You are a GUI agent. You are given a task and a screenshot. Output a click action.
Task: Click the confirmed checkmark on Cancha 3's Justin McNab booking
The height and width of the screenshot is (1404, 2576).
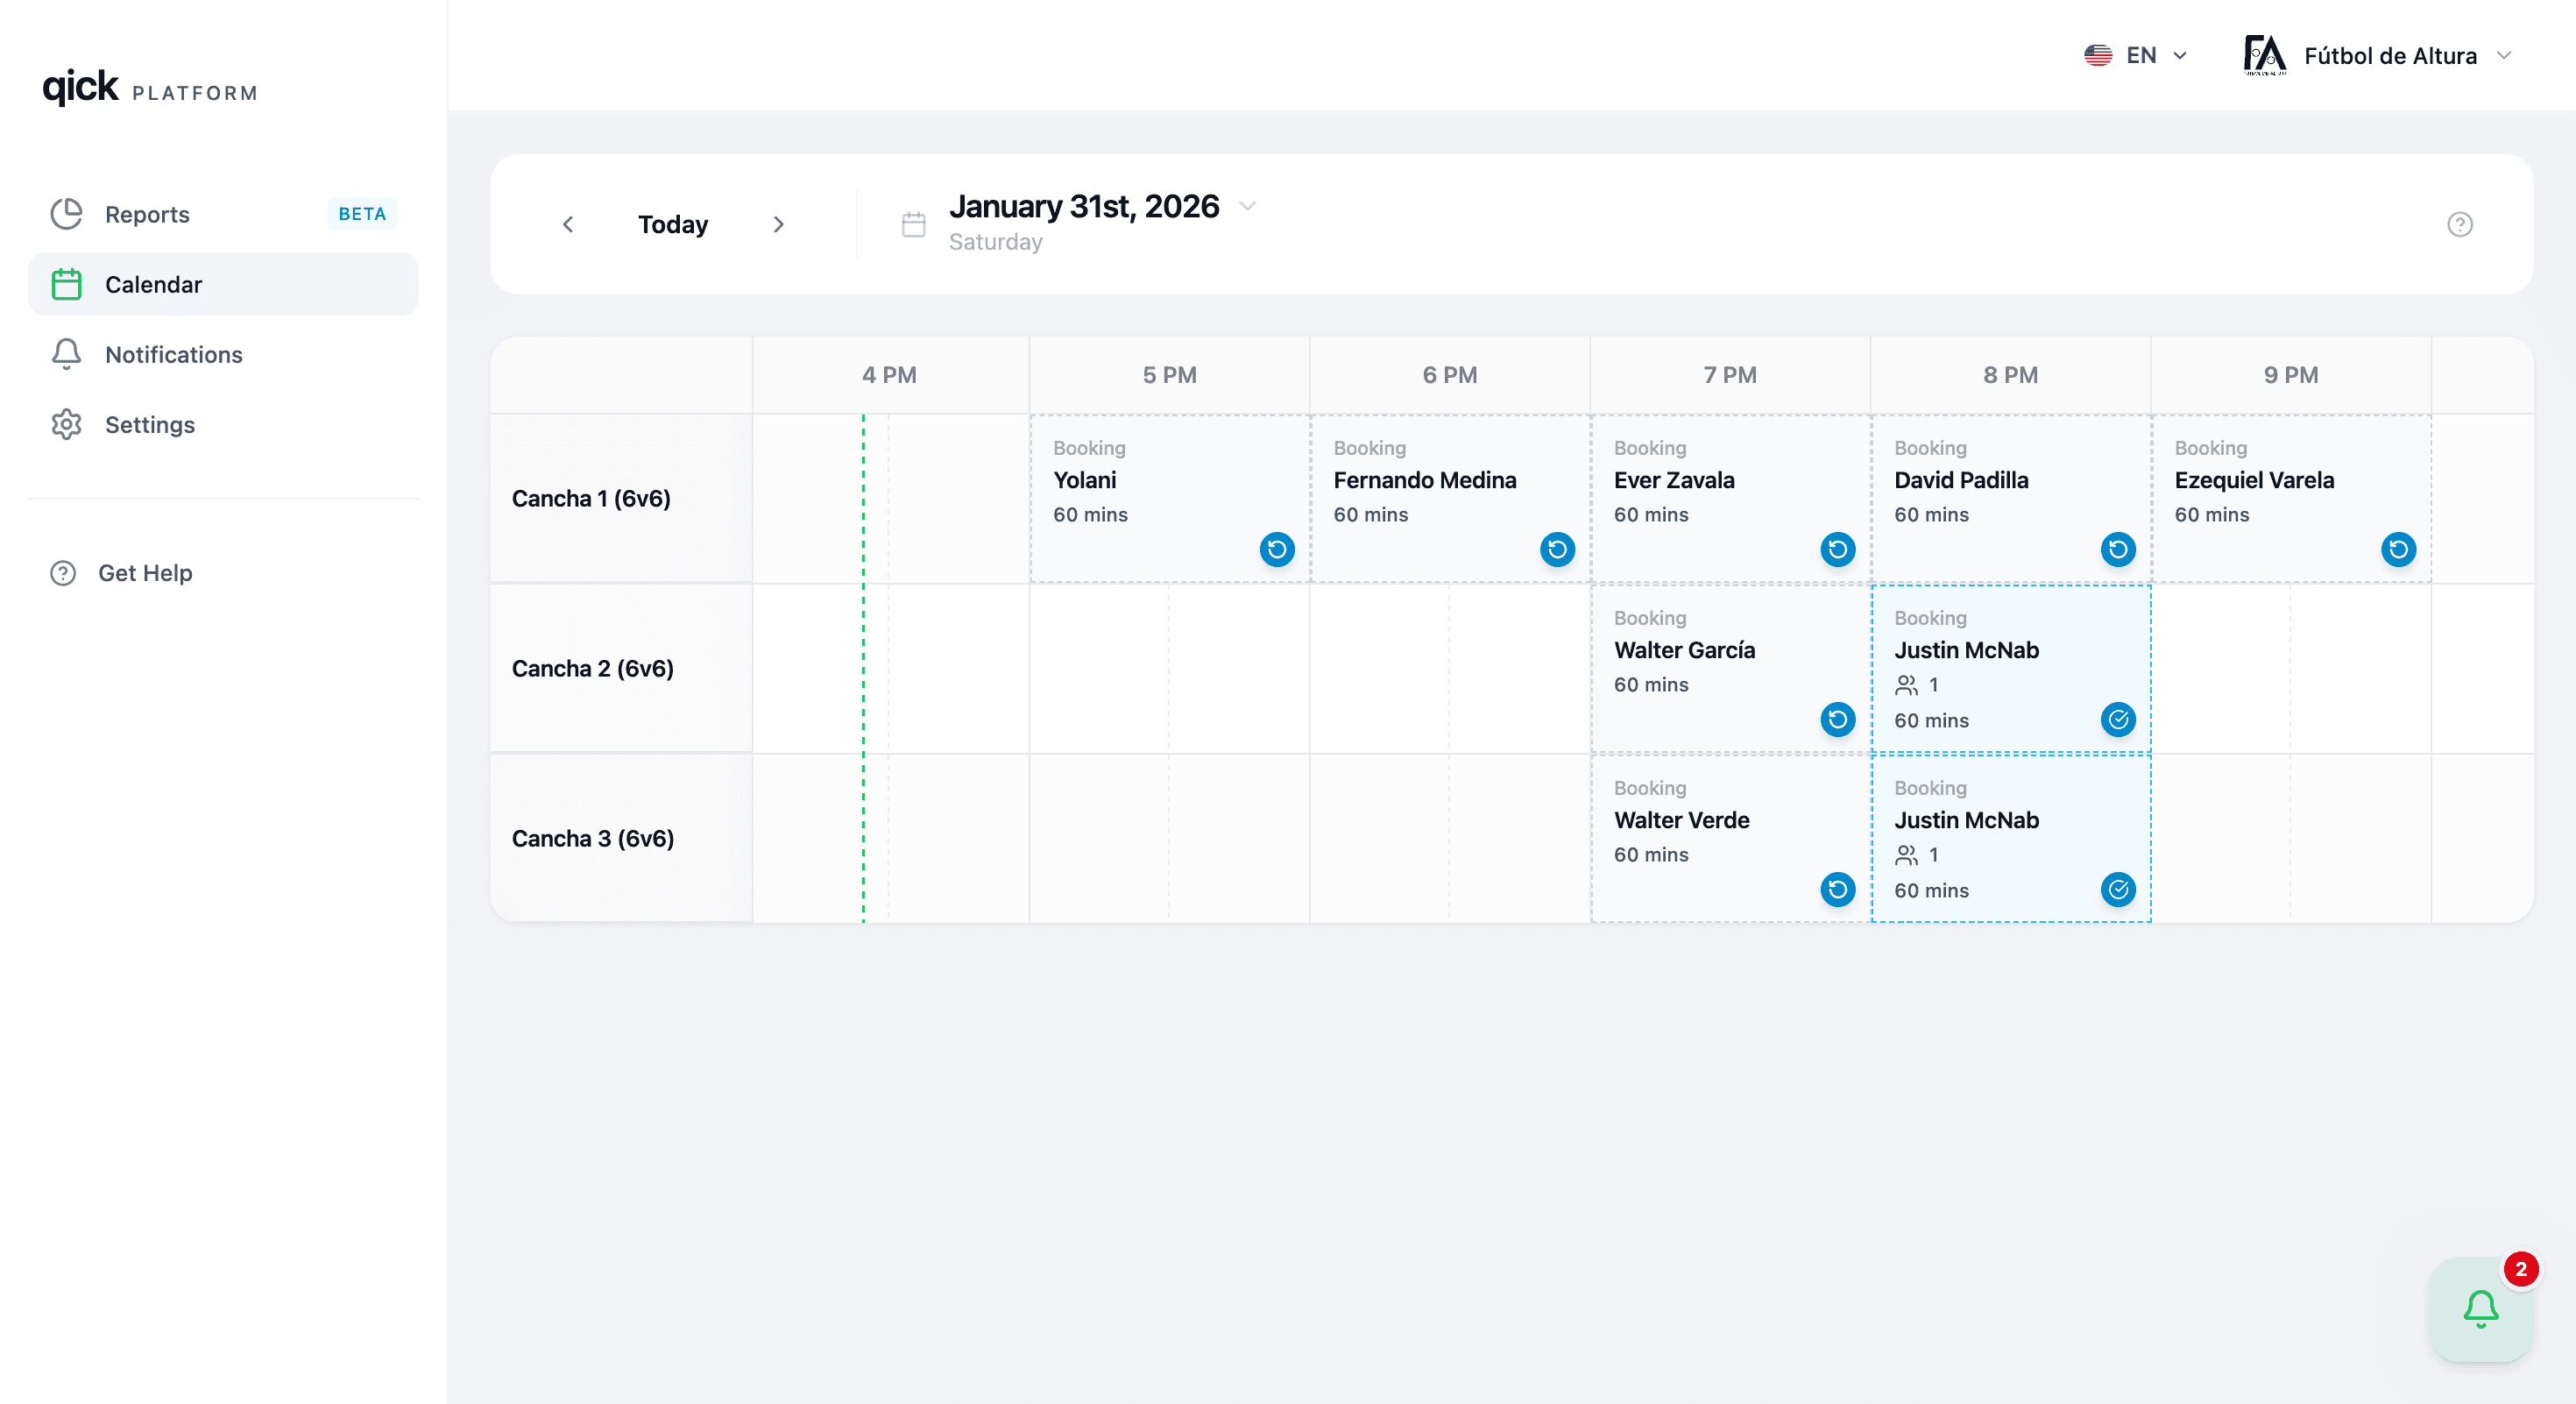(2118, 889)
